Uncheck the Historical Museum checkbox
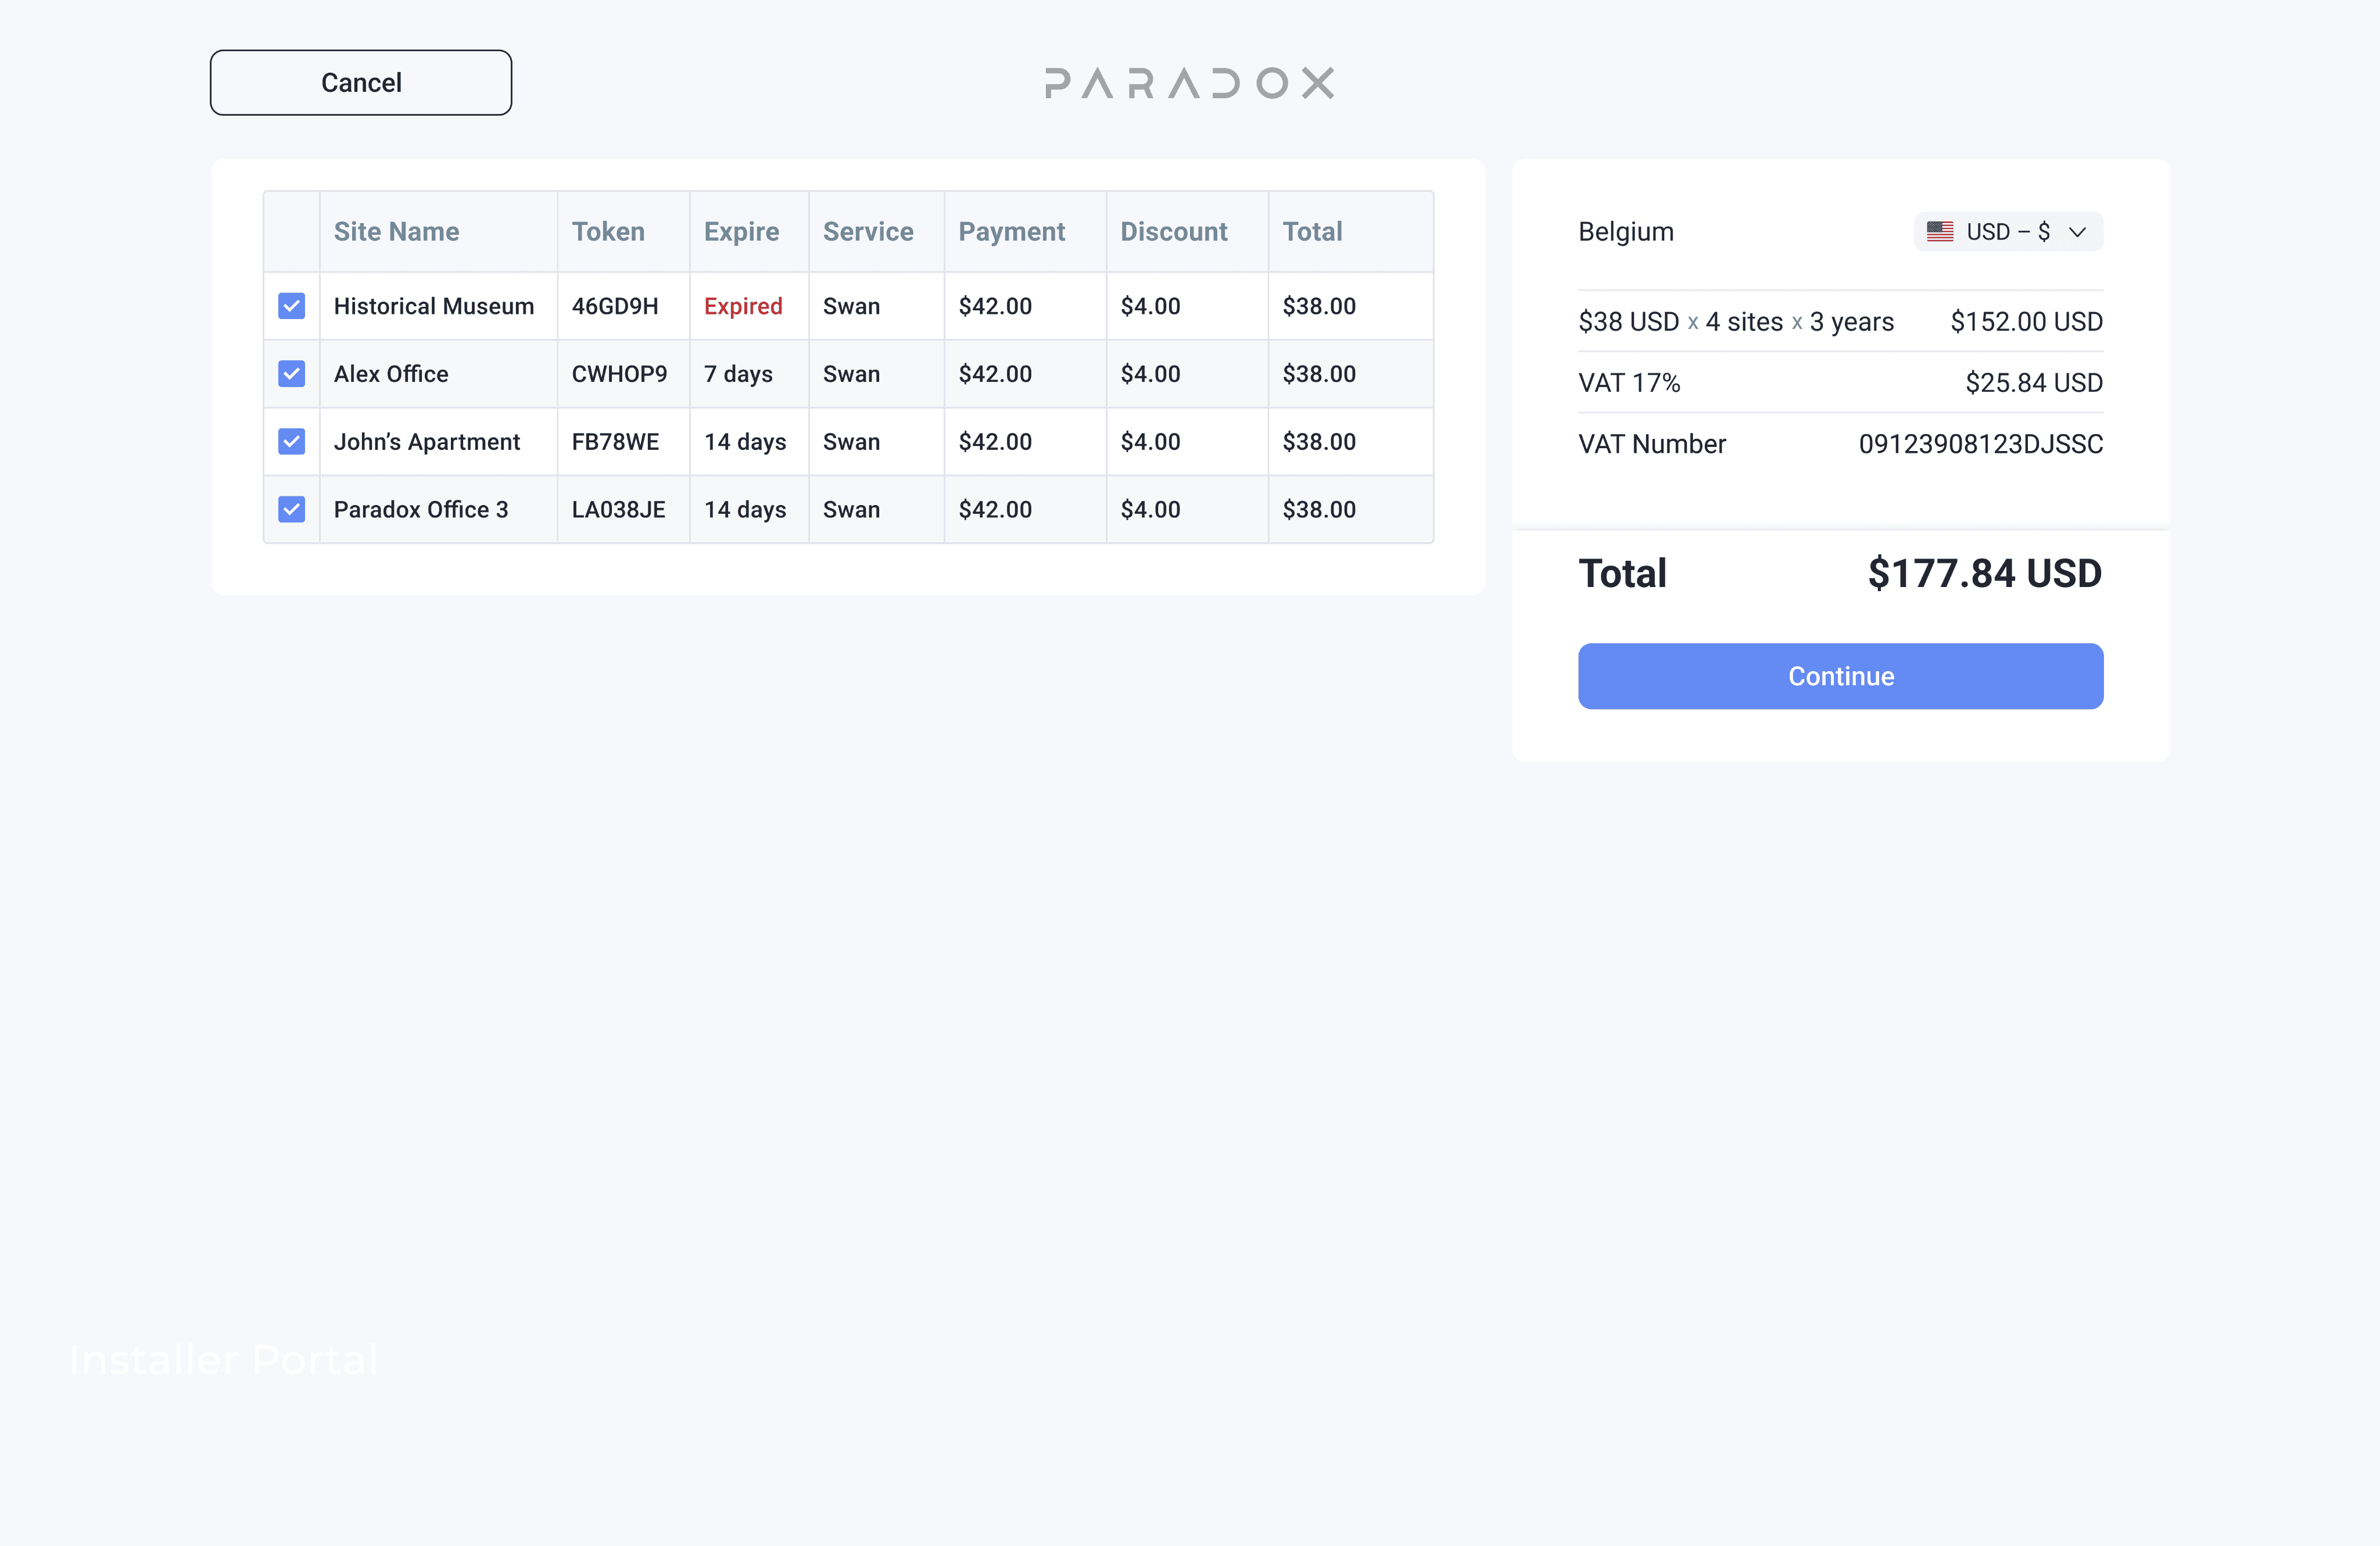This screenshot has width=2380, height=1546. pos(291,306)
